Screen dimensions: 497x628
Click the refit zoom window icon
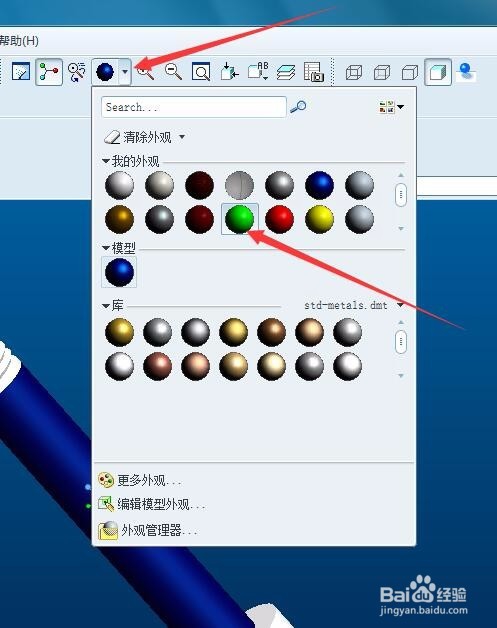pyautogui.click(x=201, y=72)
